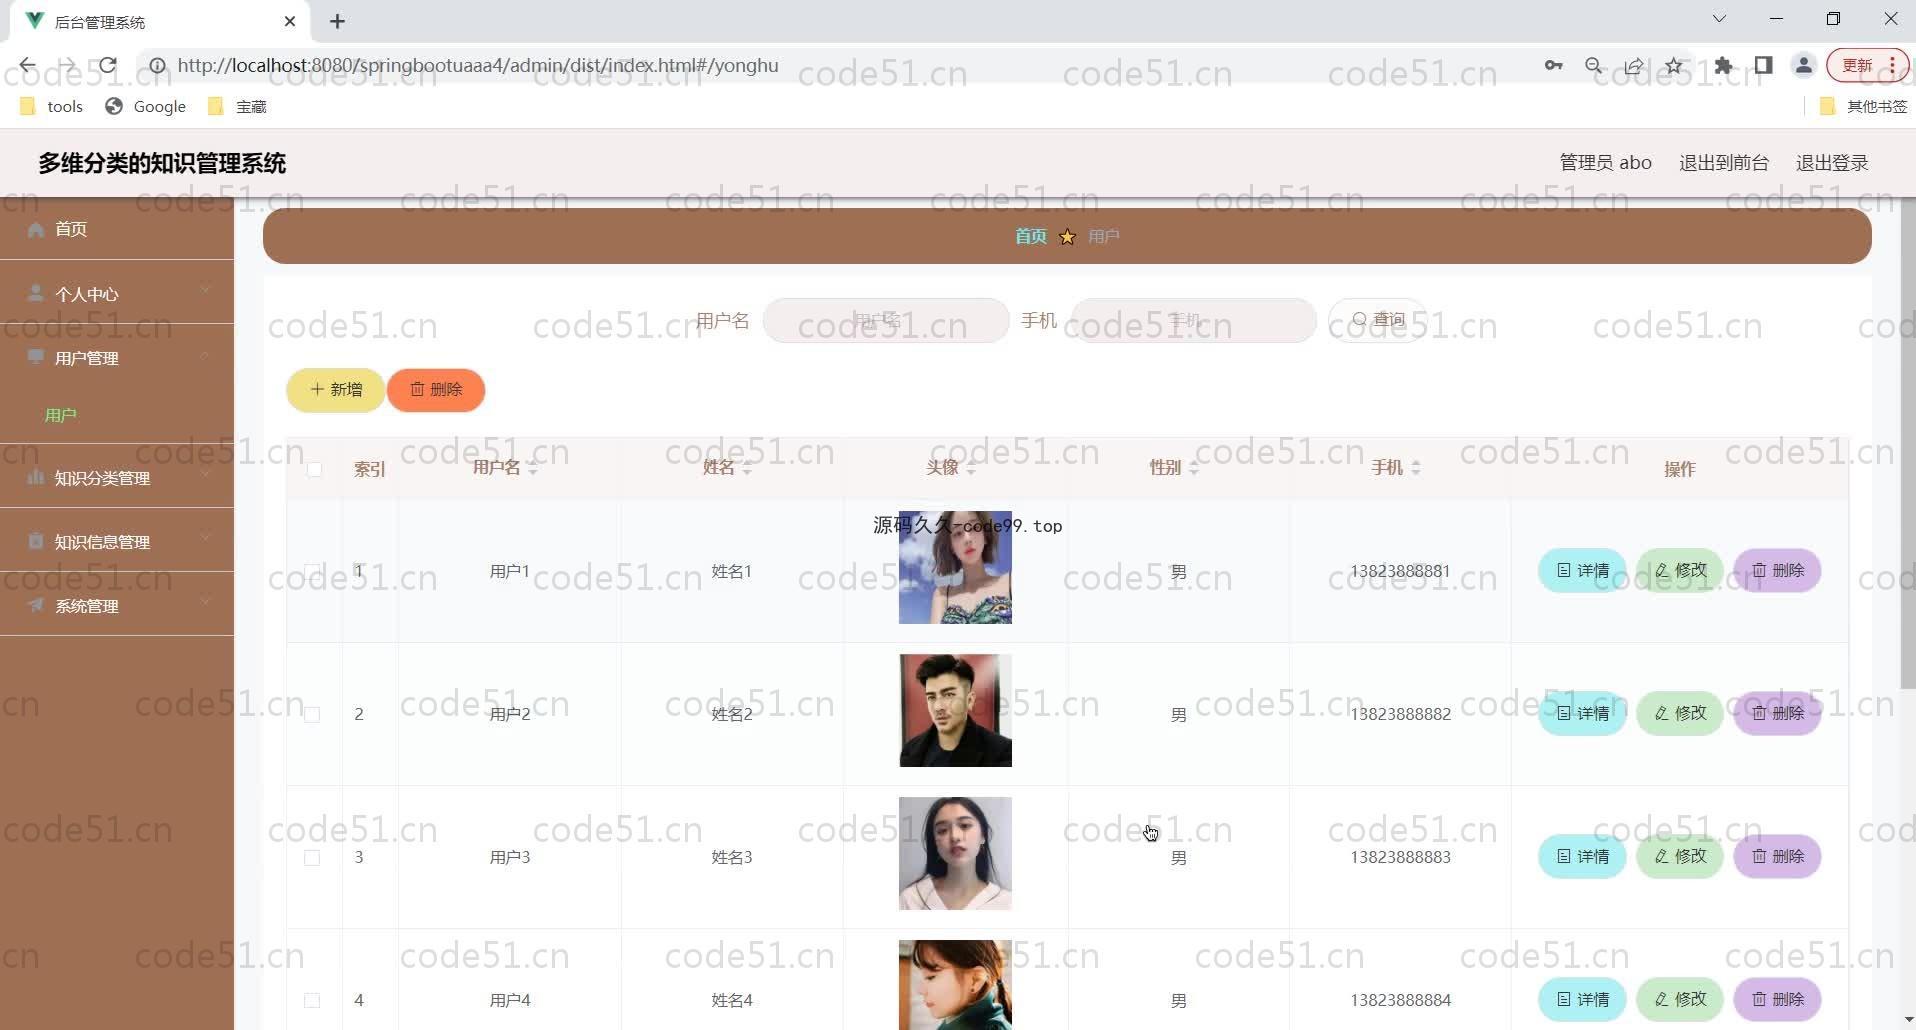This screenshot has width=1916, height=1030.
Task: Click the zoom magnifier icon in address bar
Action: coord(1594,66)
